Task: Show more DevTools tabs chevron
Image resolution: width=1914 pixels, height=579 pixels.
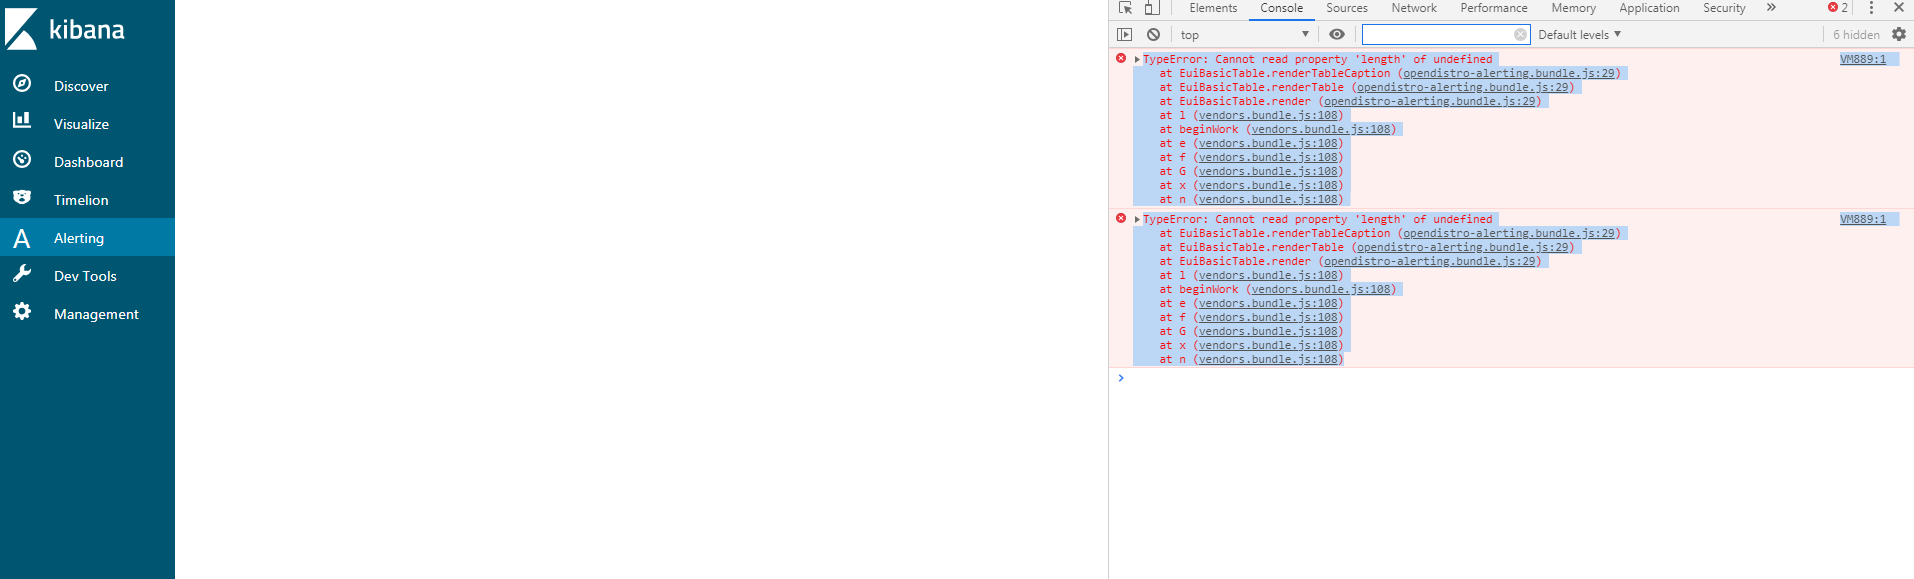Action: click(x=1771, y=8)
